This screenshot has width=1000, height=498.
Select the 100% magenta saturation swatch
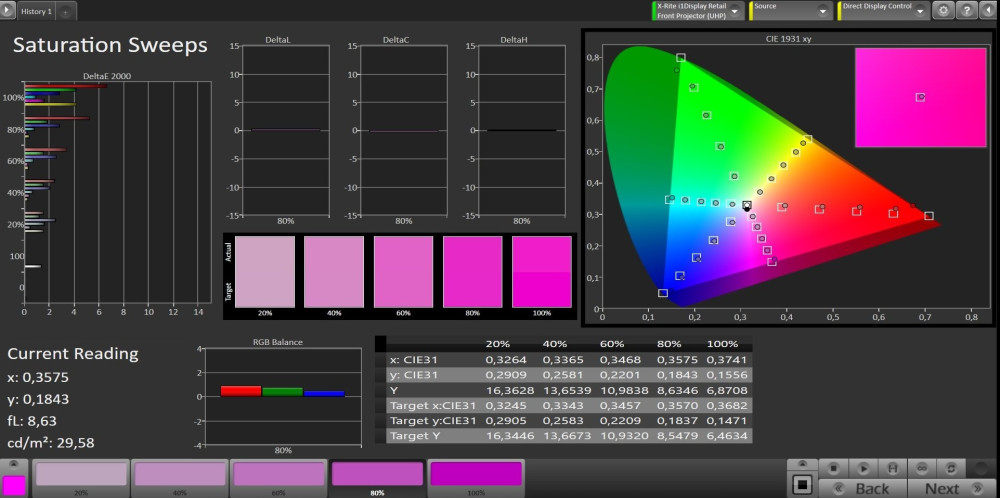pyautogui.click(x=475, y=475)
